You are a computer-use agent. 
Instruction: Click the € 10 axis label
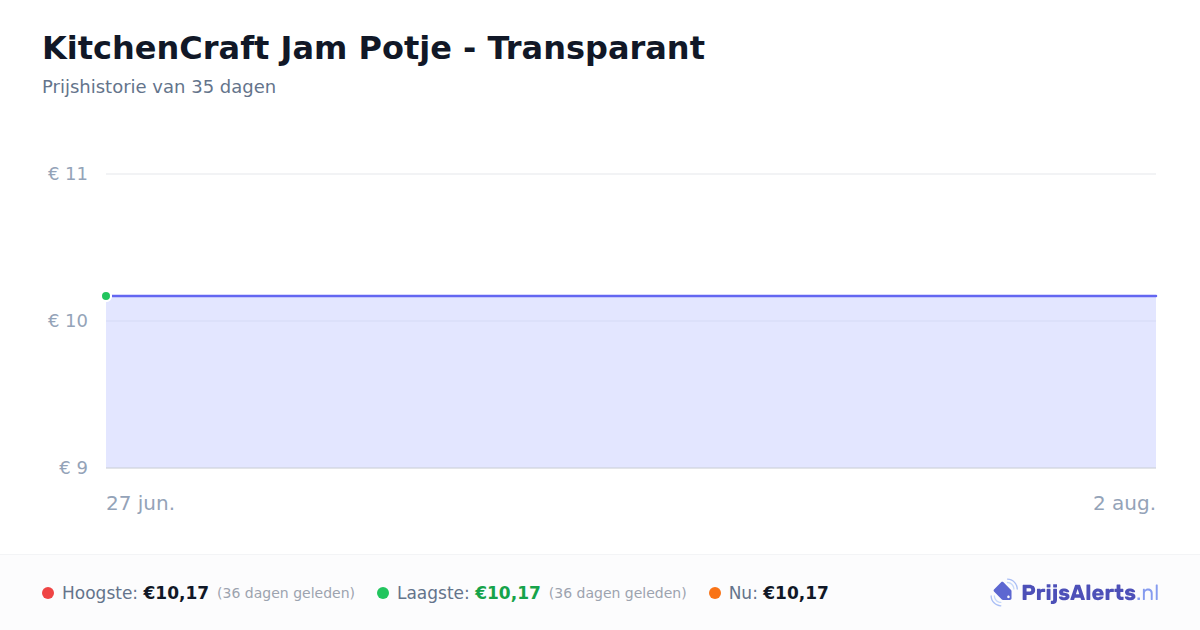67,321
